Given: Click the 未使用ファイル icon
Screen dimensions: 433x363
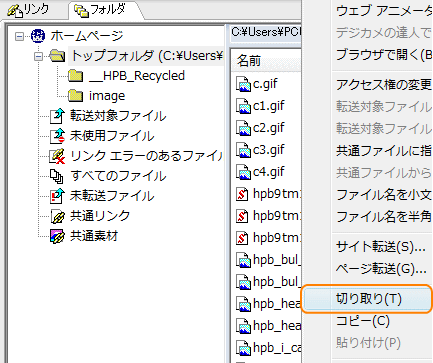Looking at the screenshot, I should (x=57, y=136).
